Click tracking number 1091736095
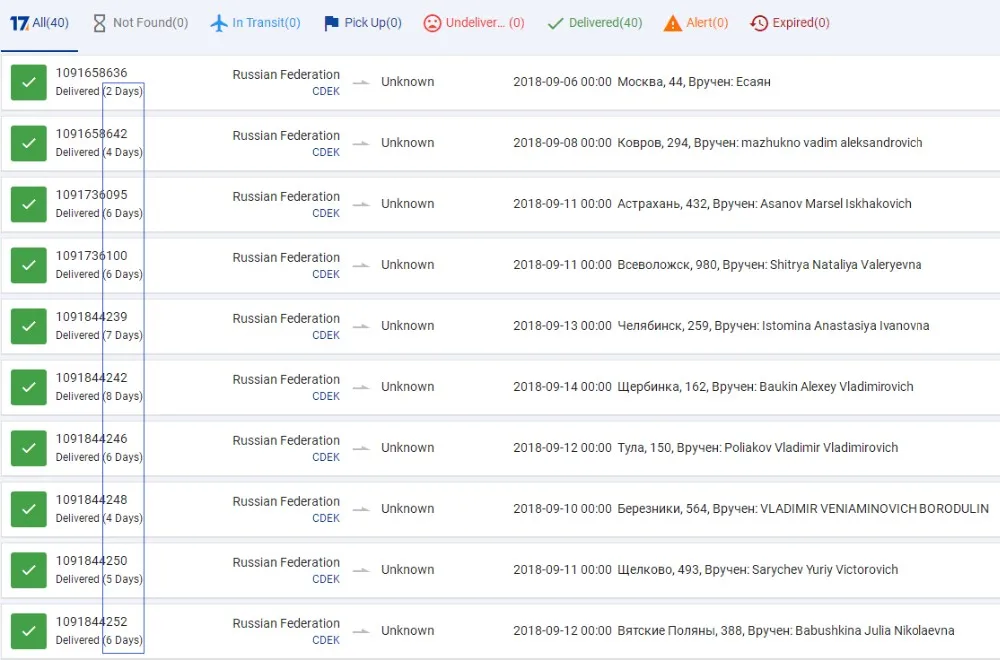Viewport: 1000px width, 660px height. pos(91,194)
